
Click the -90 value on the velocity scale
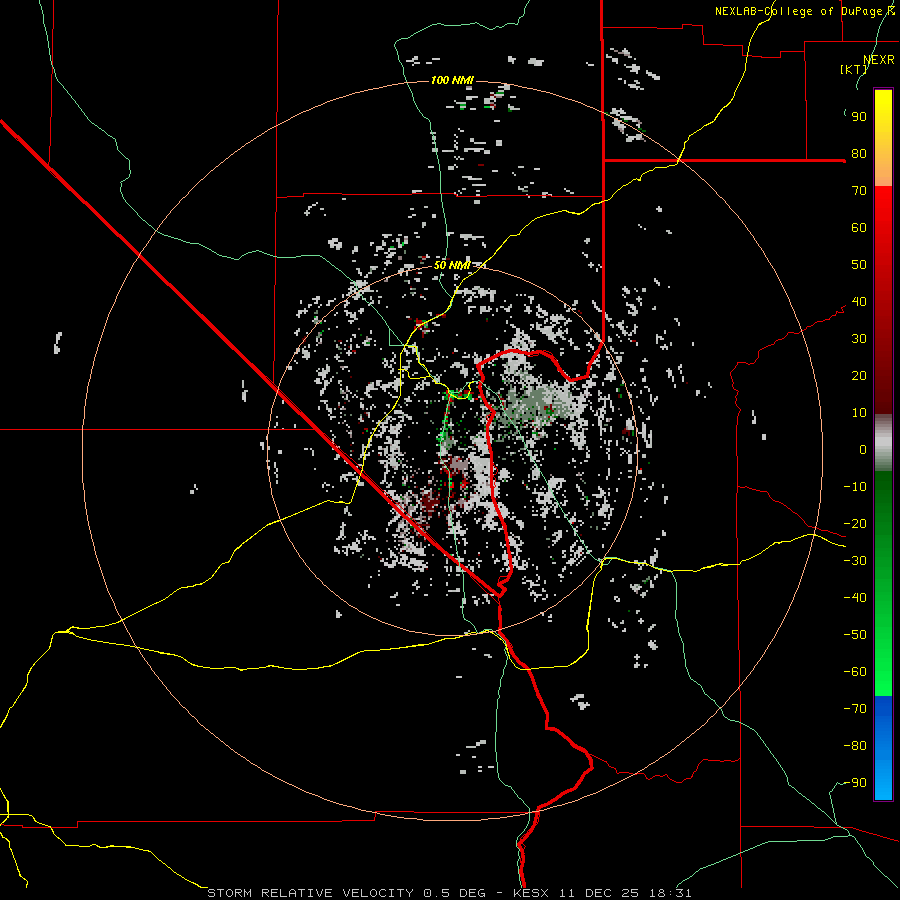(x=855, y=783)
